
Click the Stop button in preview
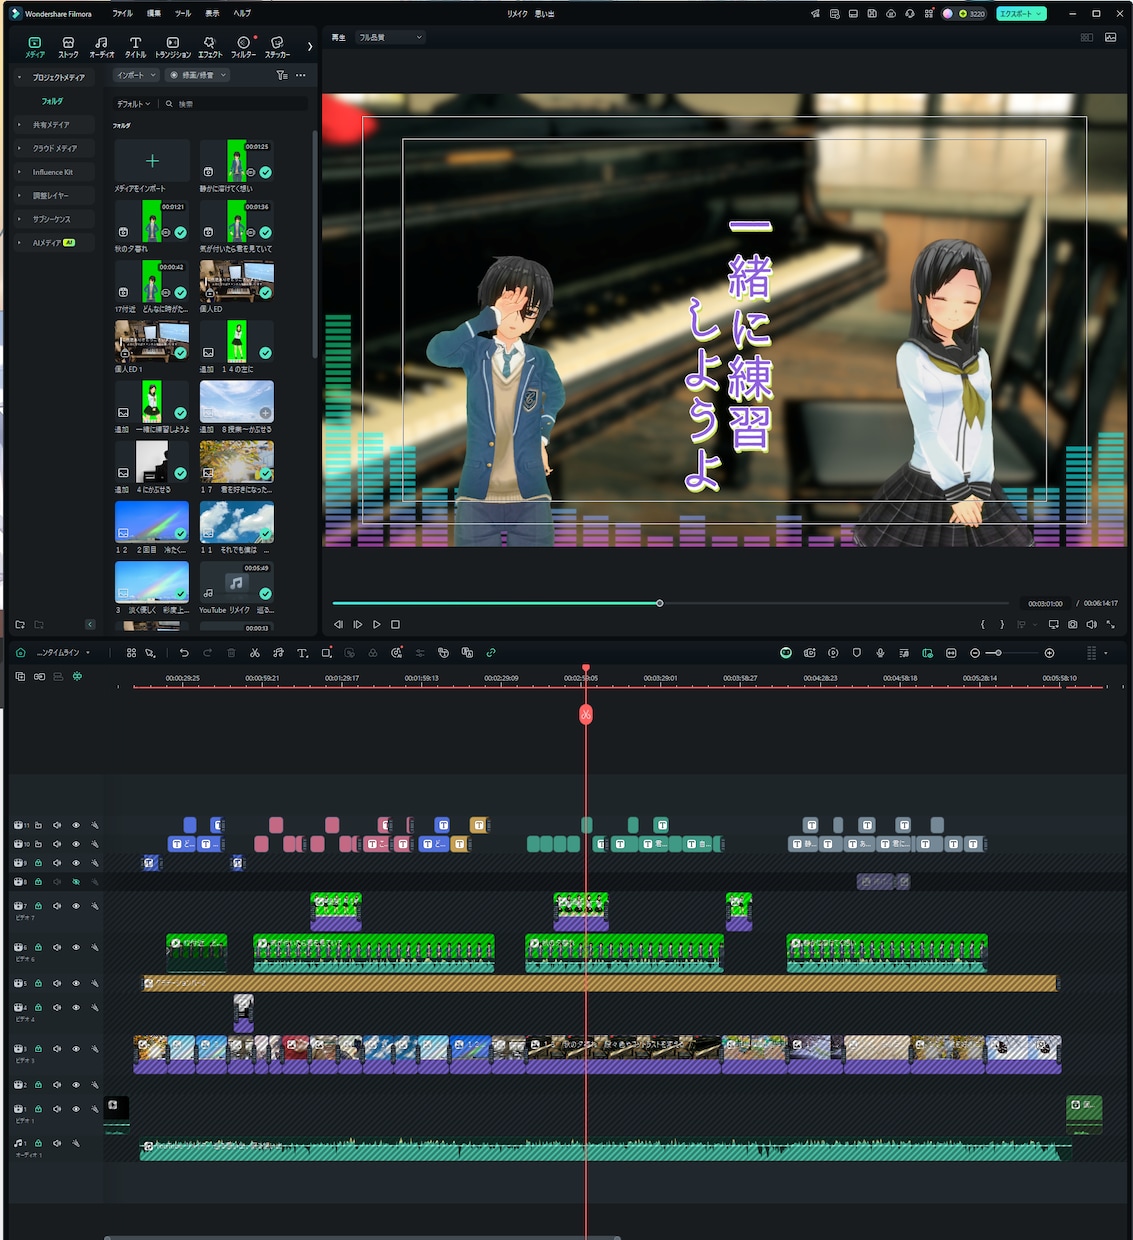coord(395,624)
